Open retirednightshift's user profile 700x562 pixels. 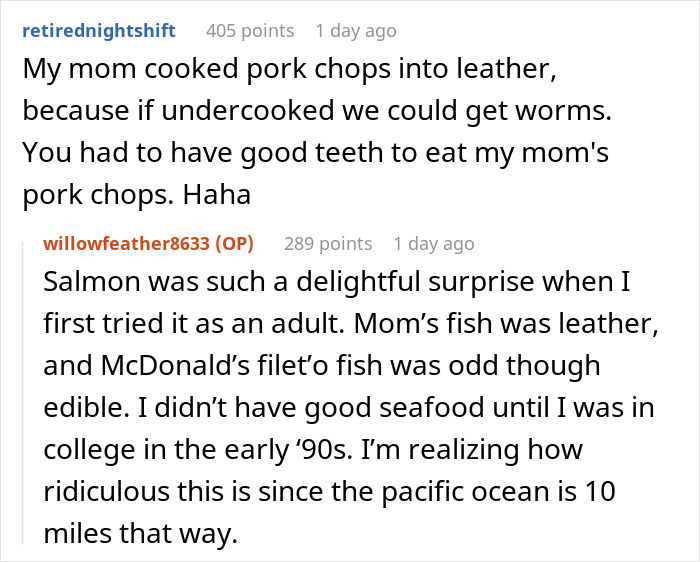[98, 30]
